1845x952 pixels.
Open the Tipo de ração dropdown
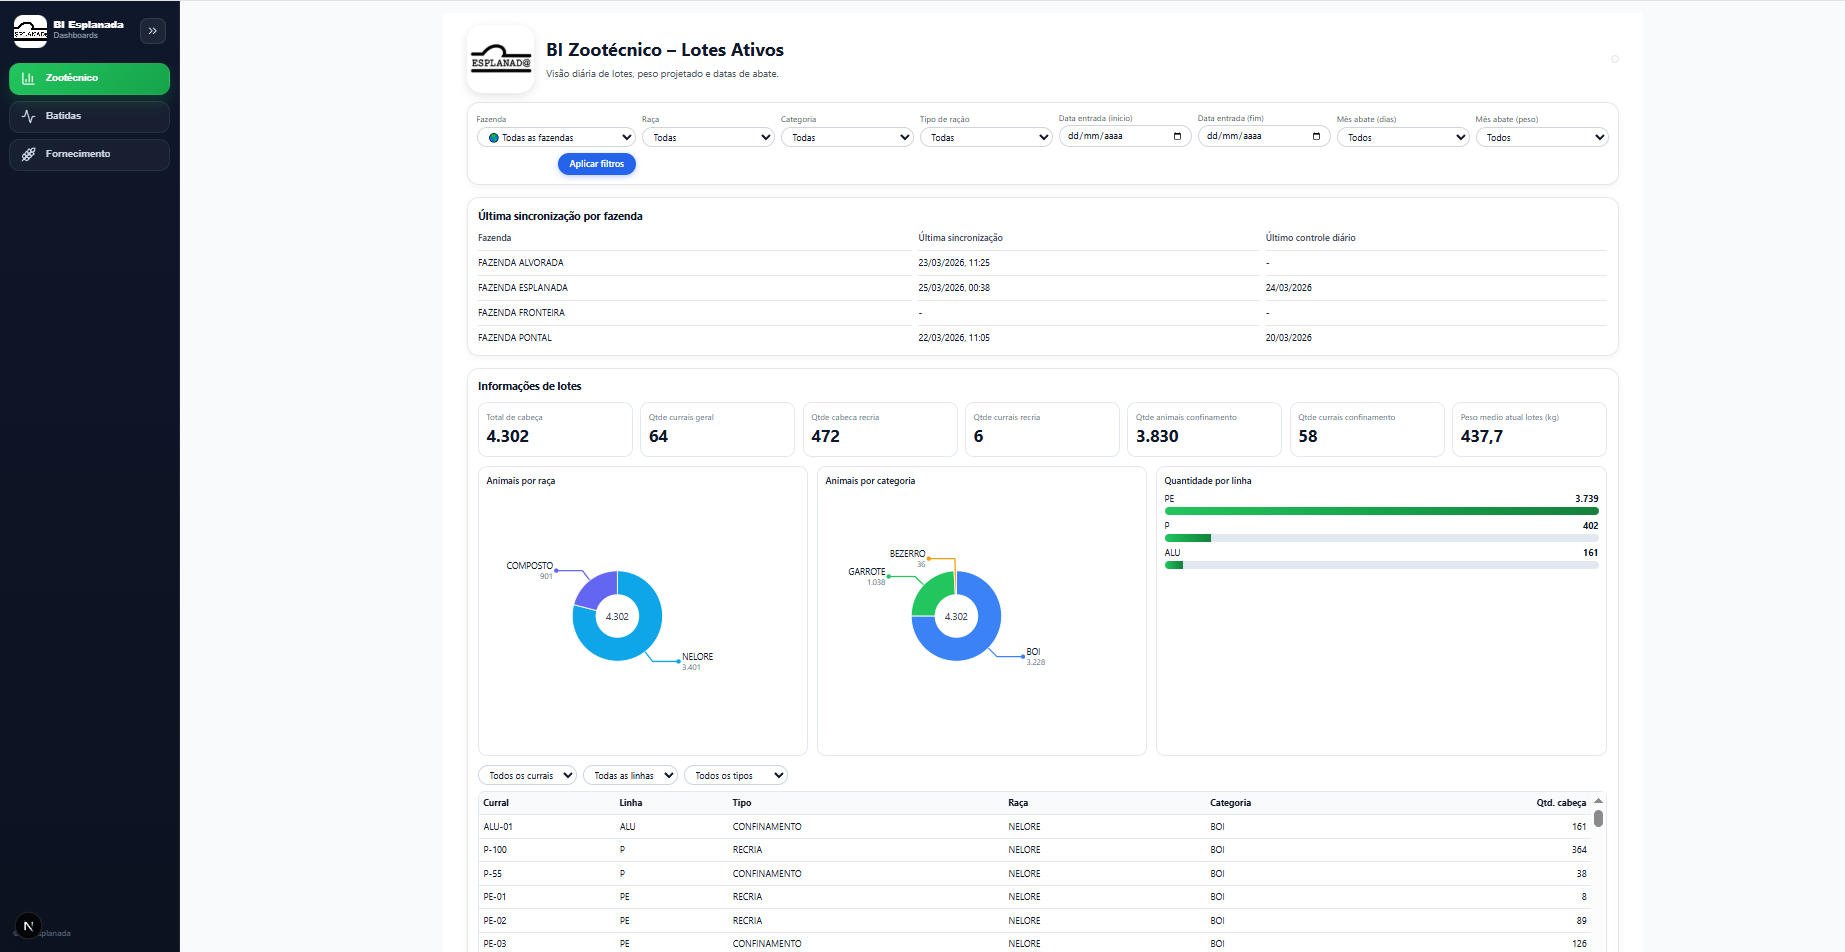[986, 138]
